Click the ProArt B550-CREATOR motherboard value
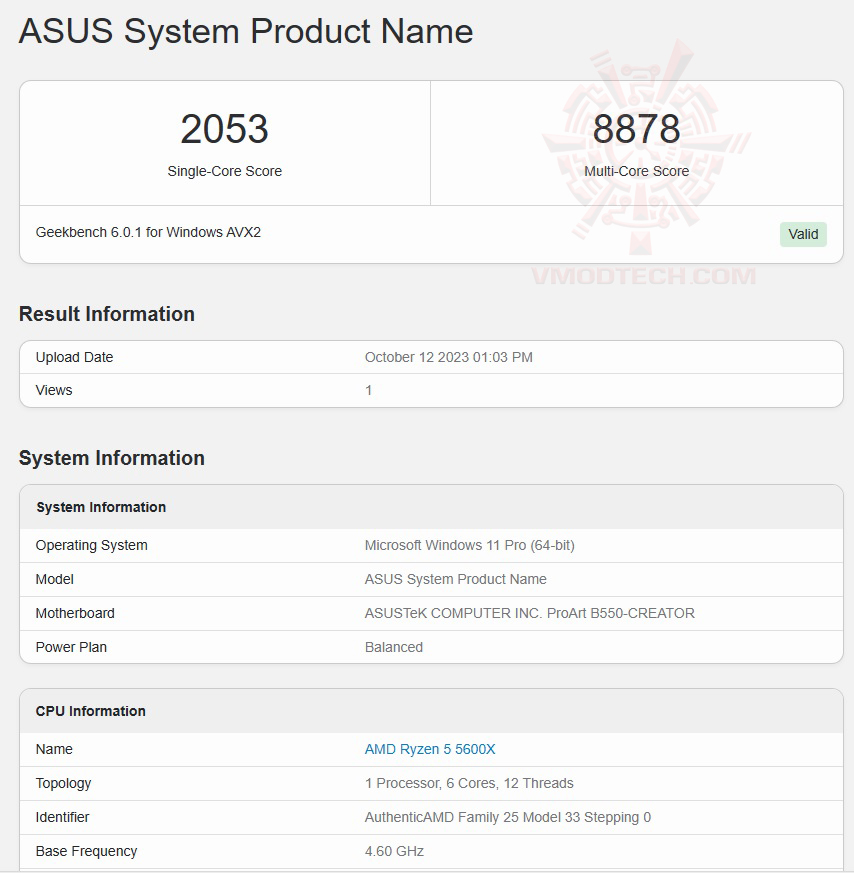The image size is (854, 873). click(x=529, y=613)
